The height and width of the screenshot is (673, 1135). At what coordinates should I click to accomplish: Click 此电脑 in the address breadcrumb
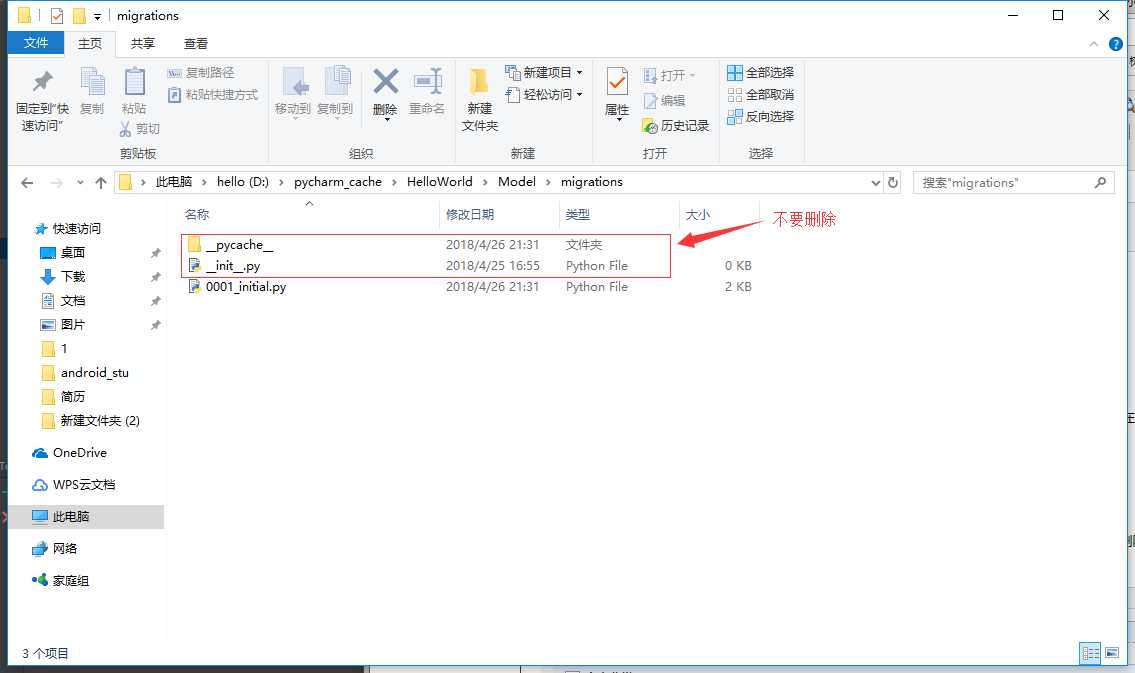[x=174, y=182]
